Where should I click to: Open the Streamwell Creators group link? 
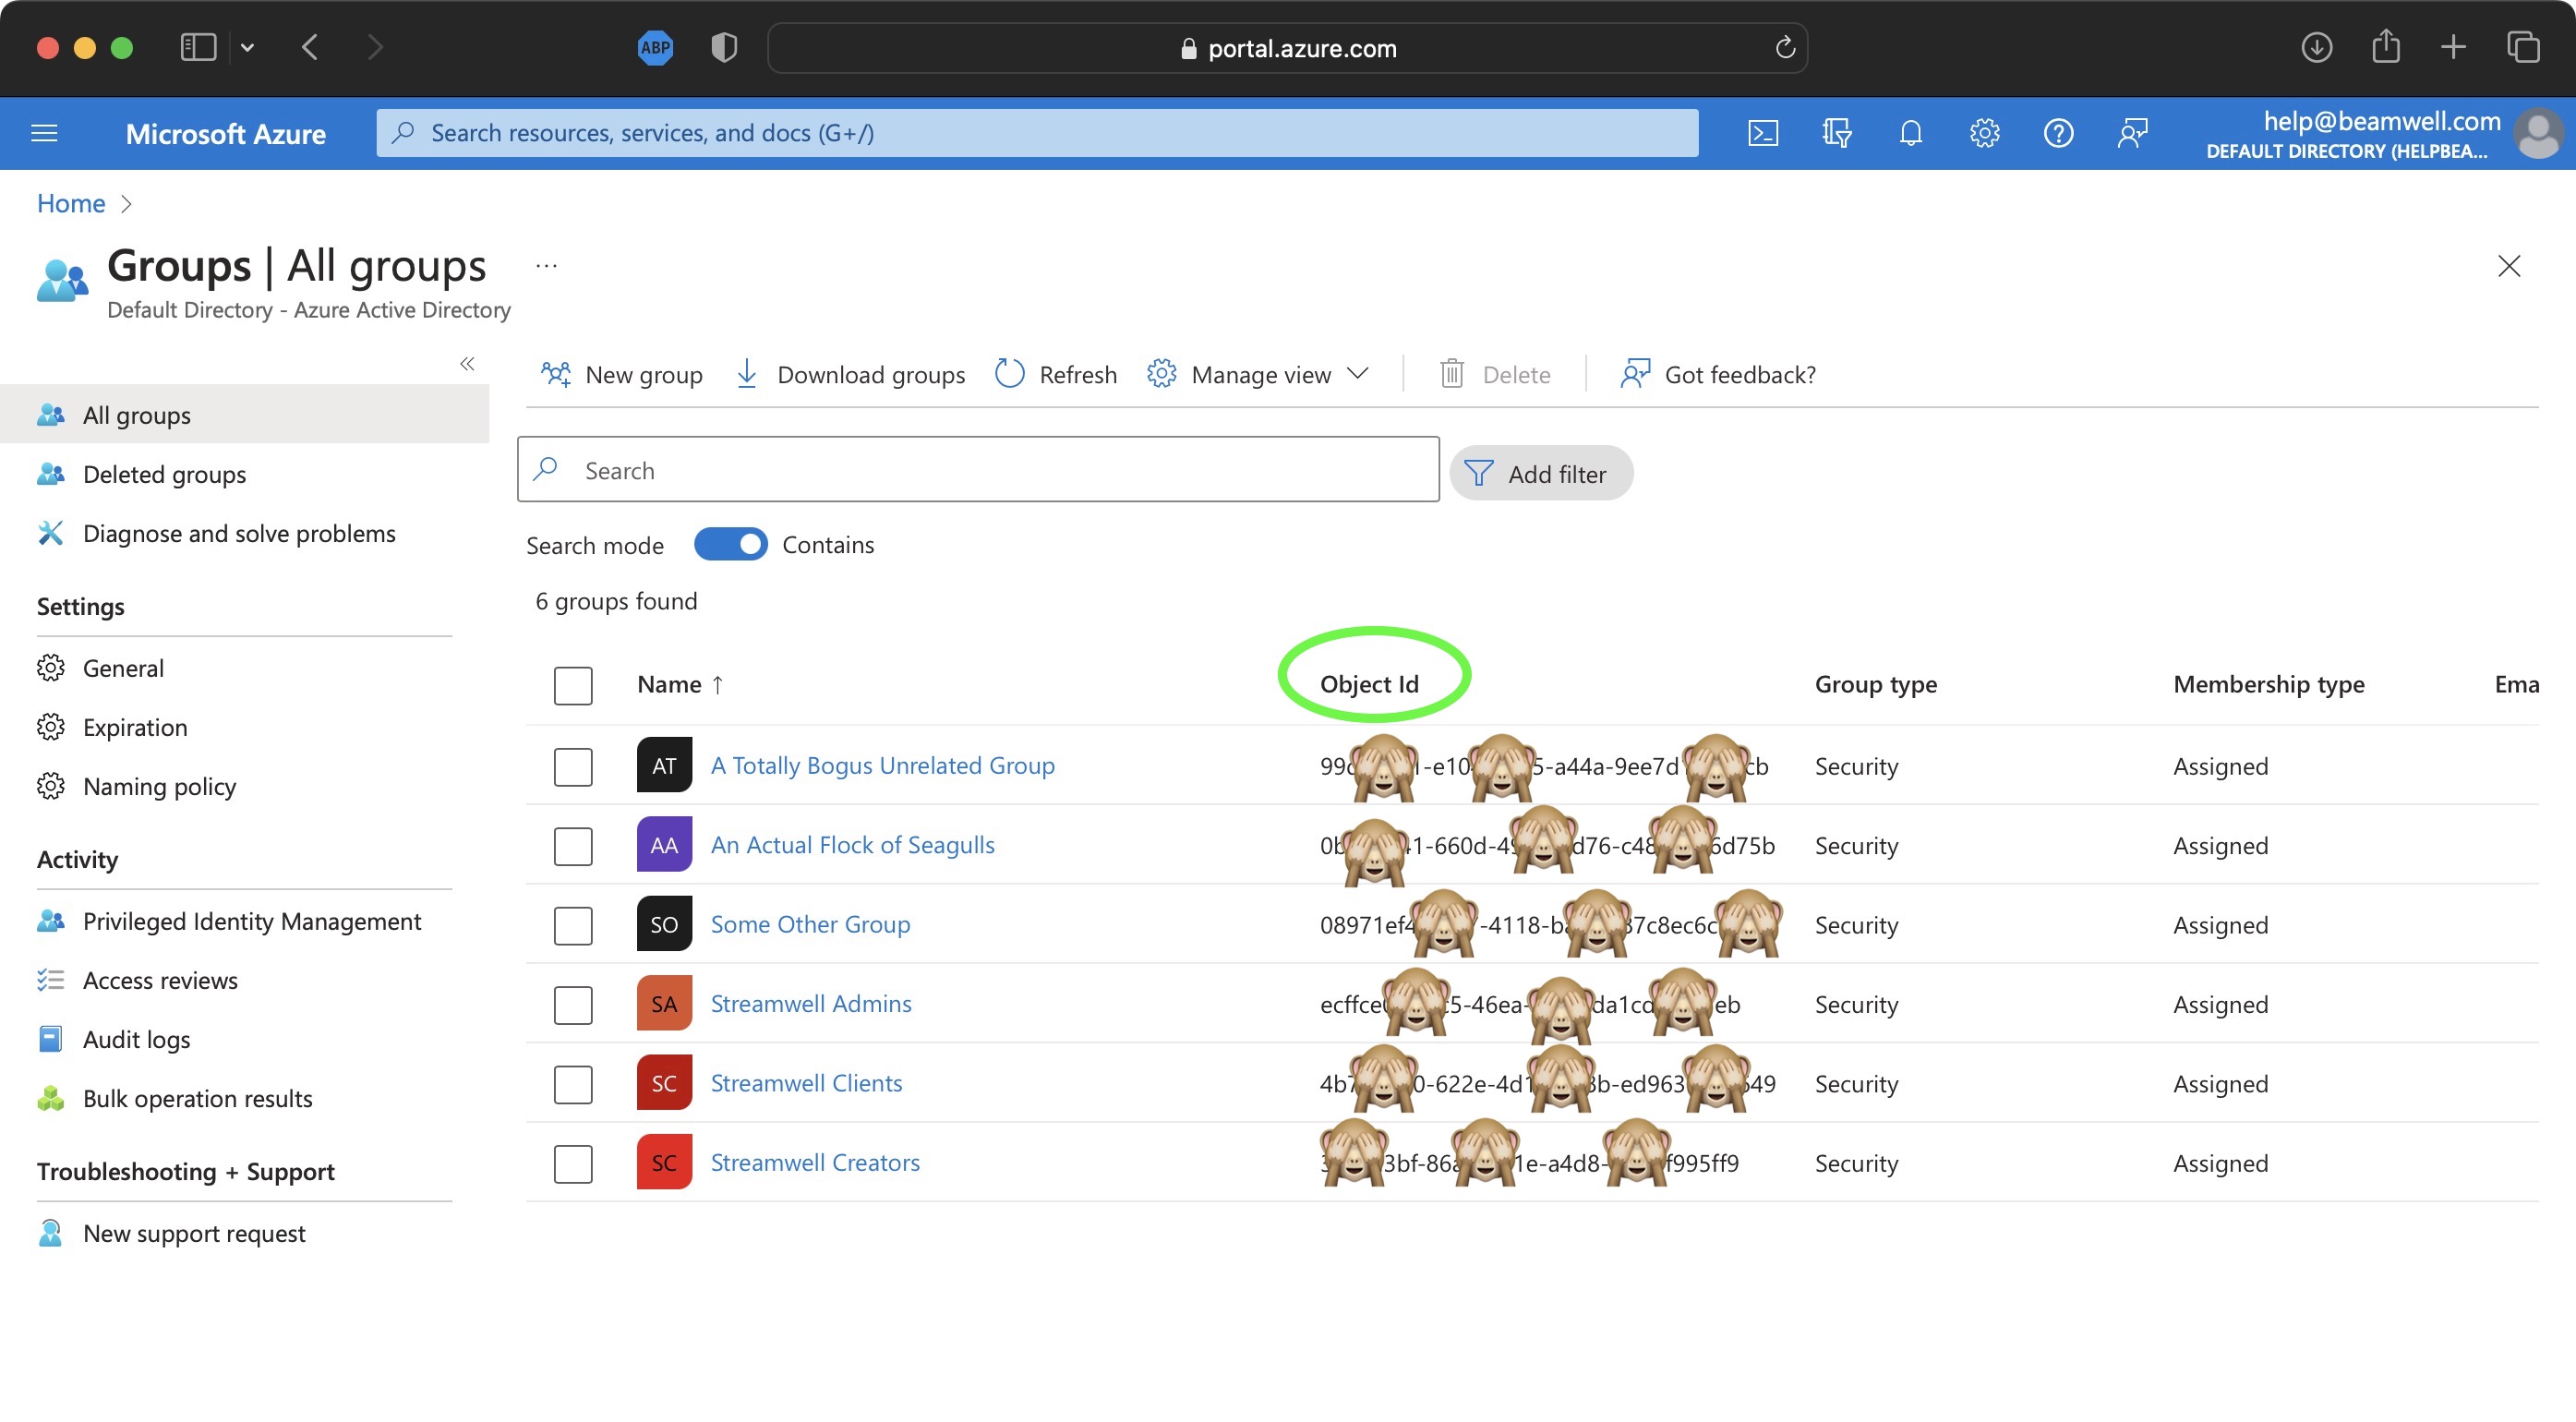pos(815,1163)
